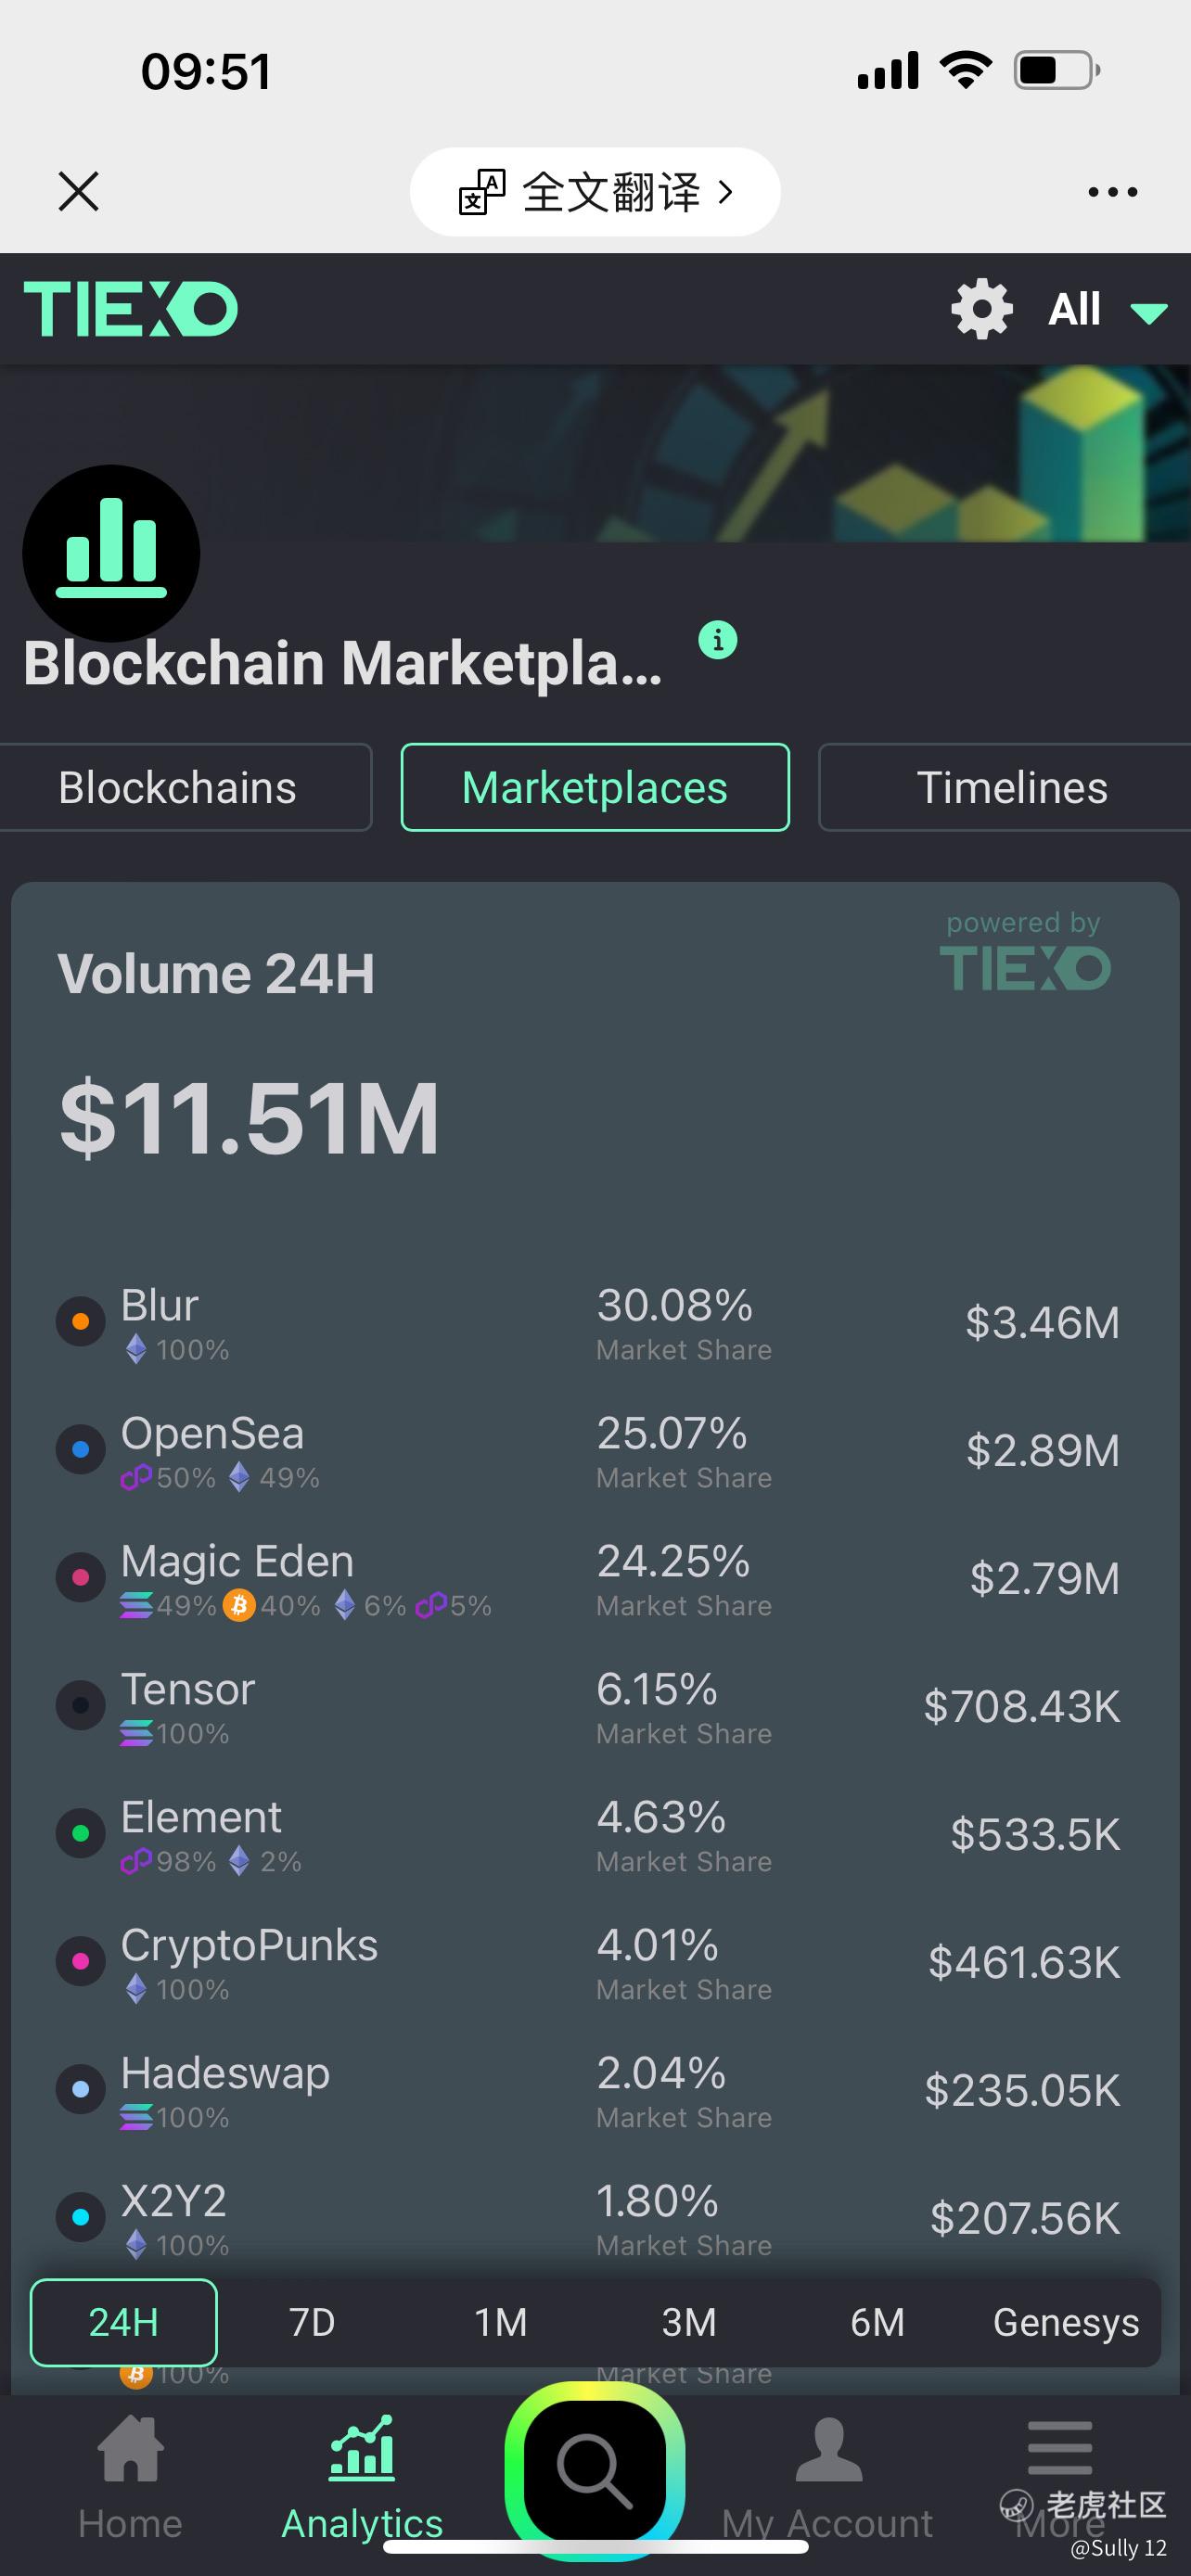Tap the three-dot browser menu
This screenshot has height=2576, width=1191.
1112,192
